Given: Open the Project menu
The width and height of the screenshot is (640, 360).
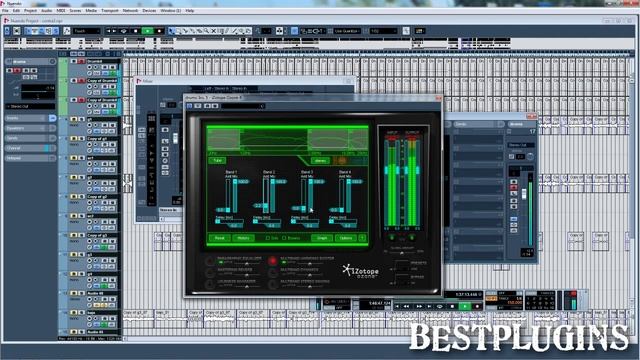Looking at the screenshot, I should click(x=31, y=11).
